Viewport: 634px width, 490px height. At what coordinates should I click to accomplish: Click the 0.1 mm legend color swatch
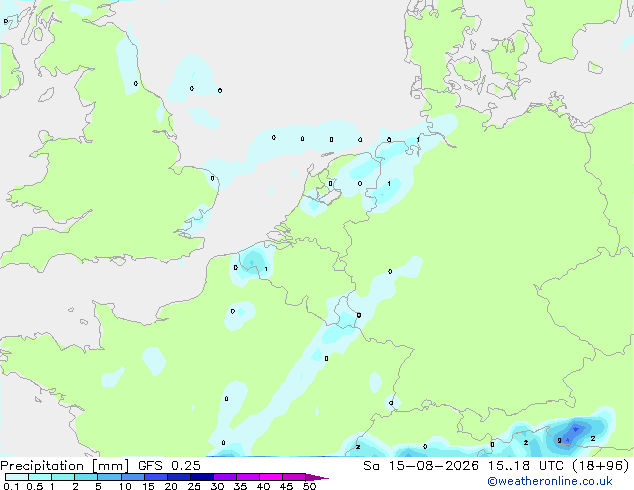click(17, 477)
